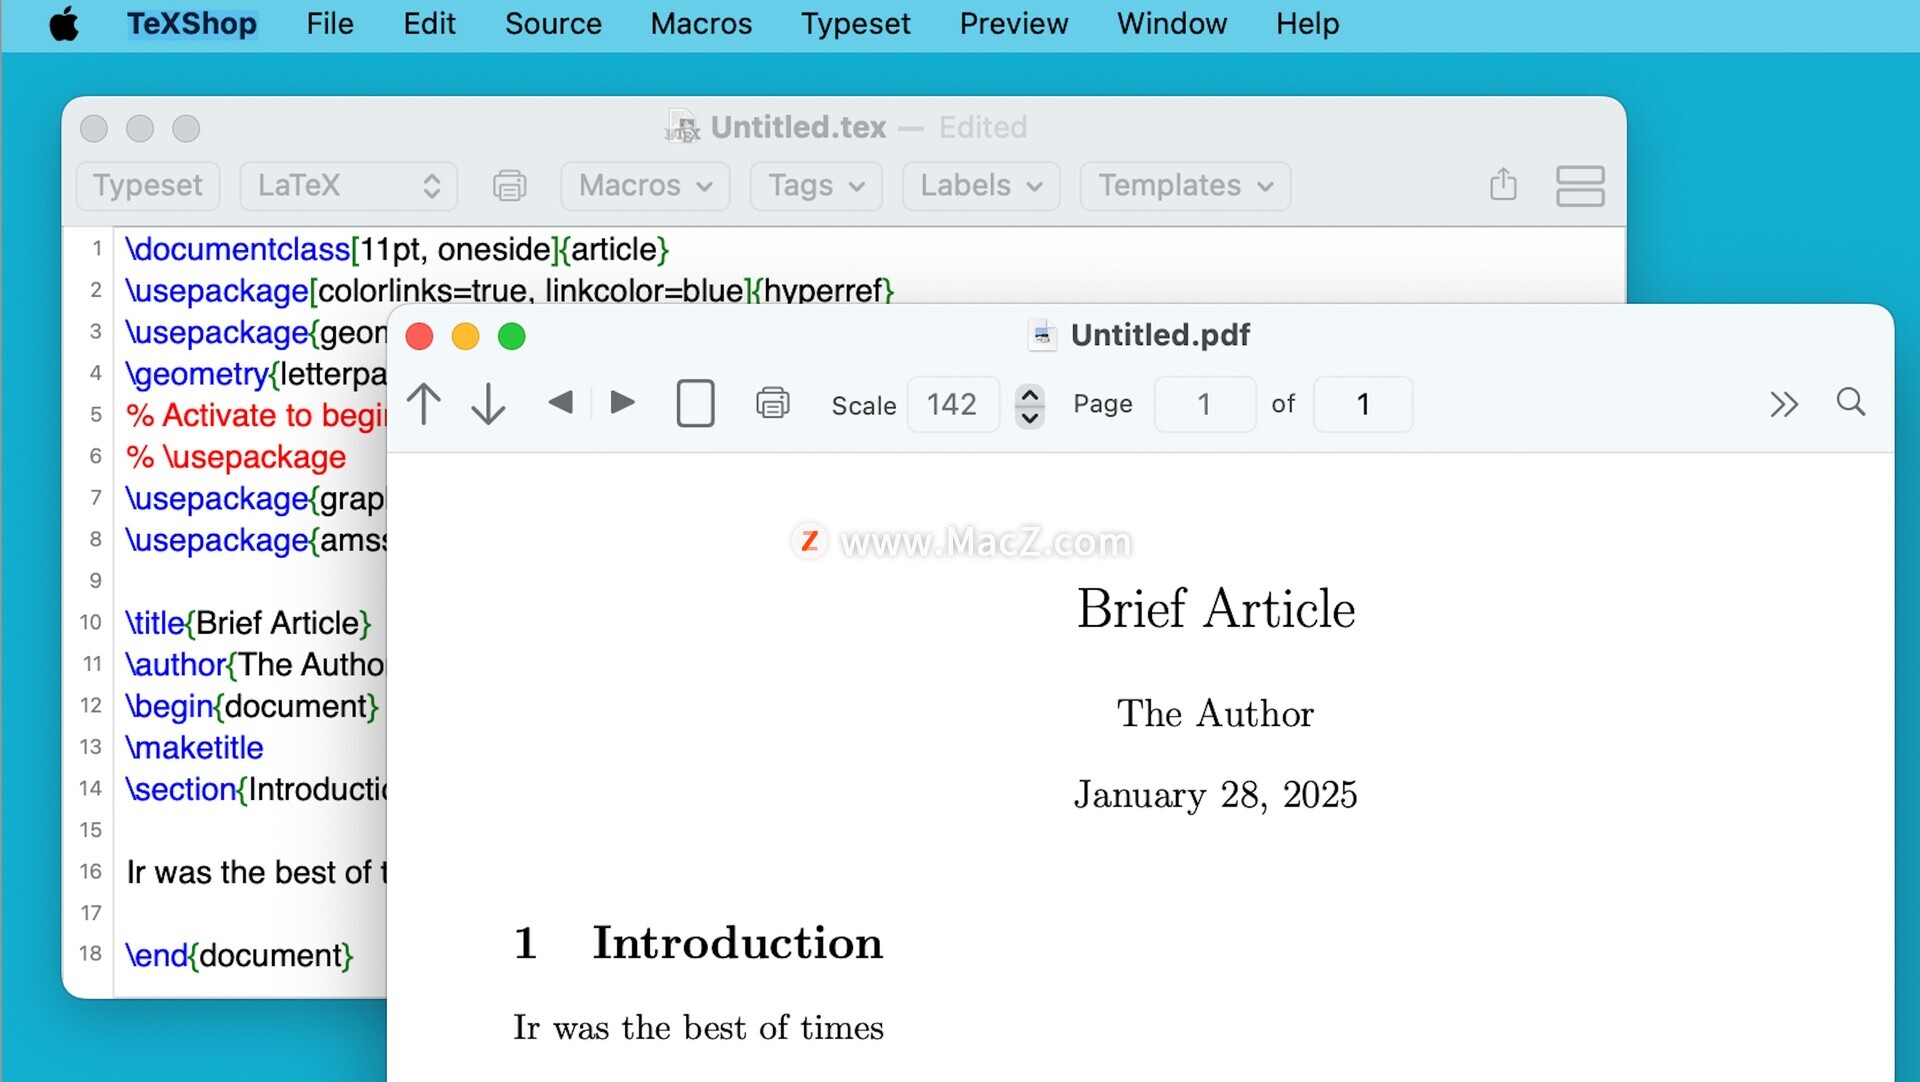Click the date 'January 28, 2025' in PDF
The width and height of the screenshot is (1920, 1082).
[1216, 795]
